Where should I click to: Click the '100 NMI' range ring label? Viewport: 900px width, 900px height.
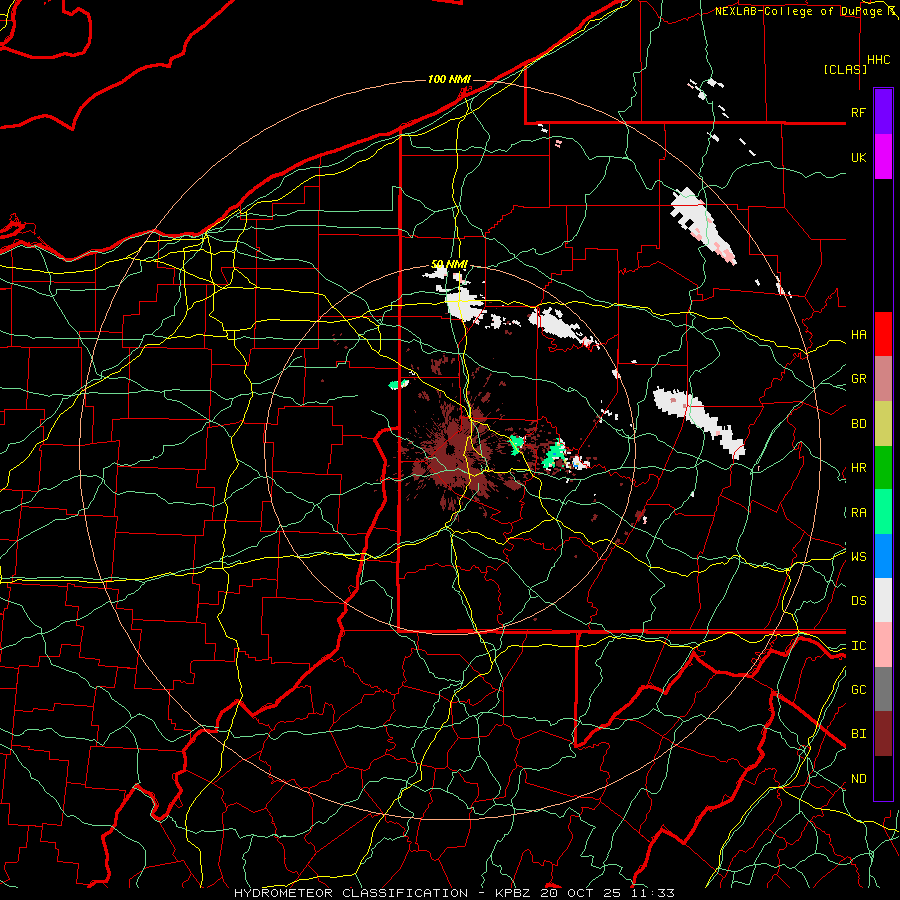coord(449,79)
